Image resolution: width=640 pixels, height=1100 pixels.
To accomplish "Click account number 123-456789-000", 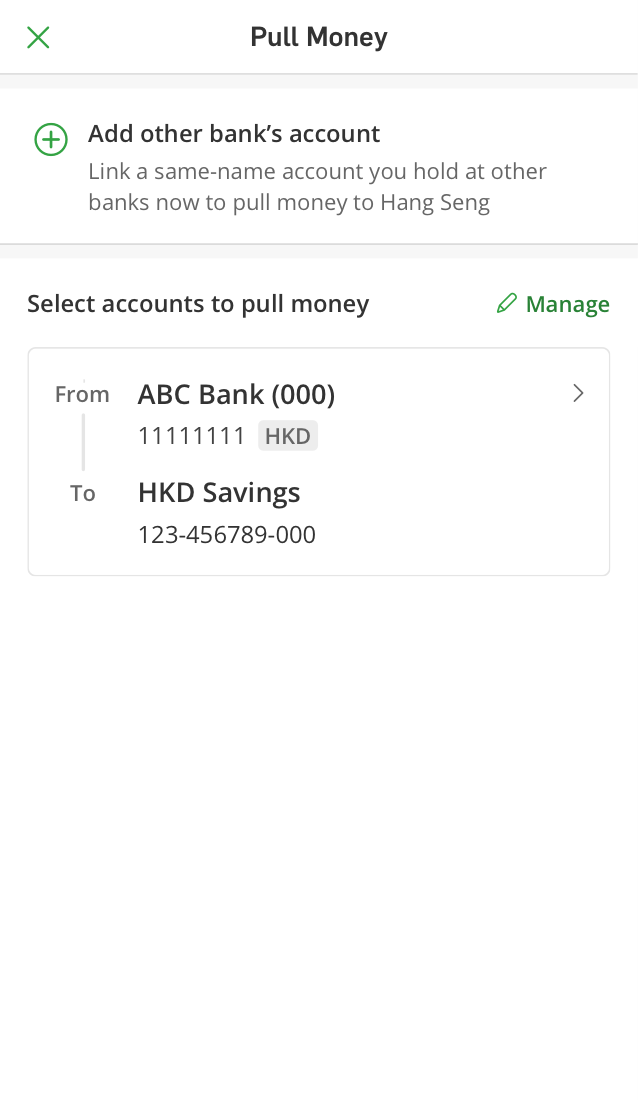I will click(227, 535).
